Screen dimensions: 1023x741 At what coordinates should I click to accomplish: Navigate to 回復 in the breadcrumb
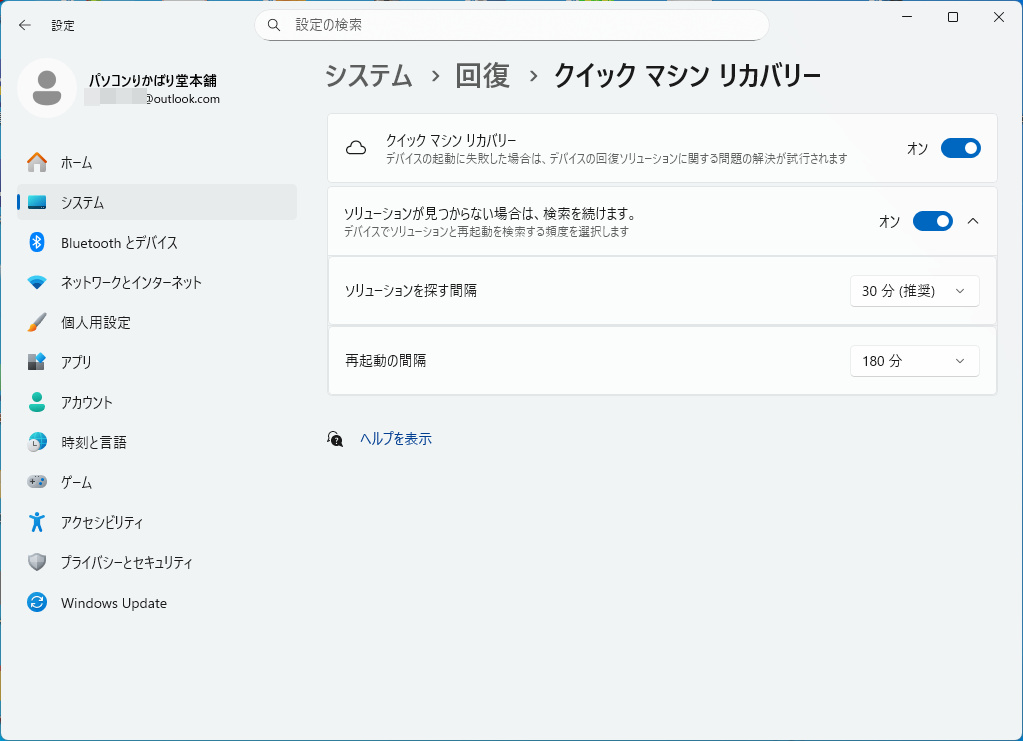(x=482, y=75)
